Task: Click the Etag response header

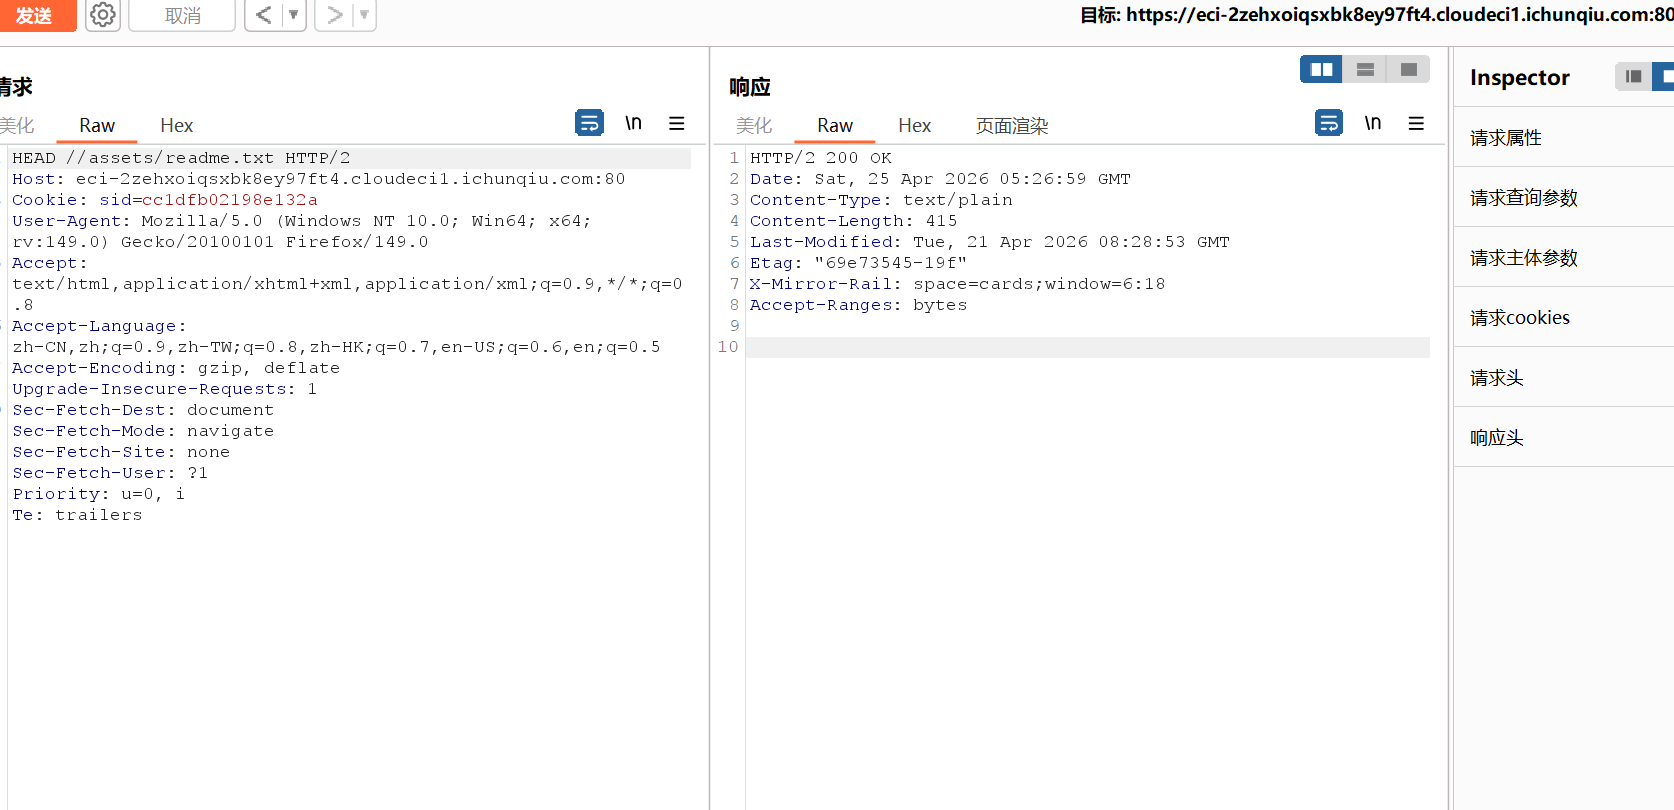Action: 859,263
